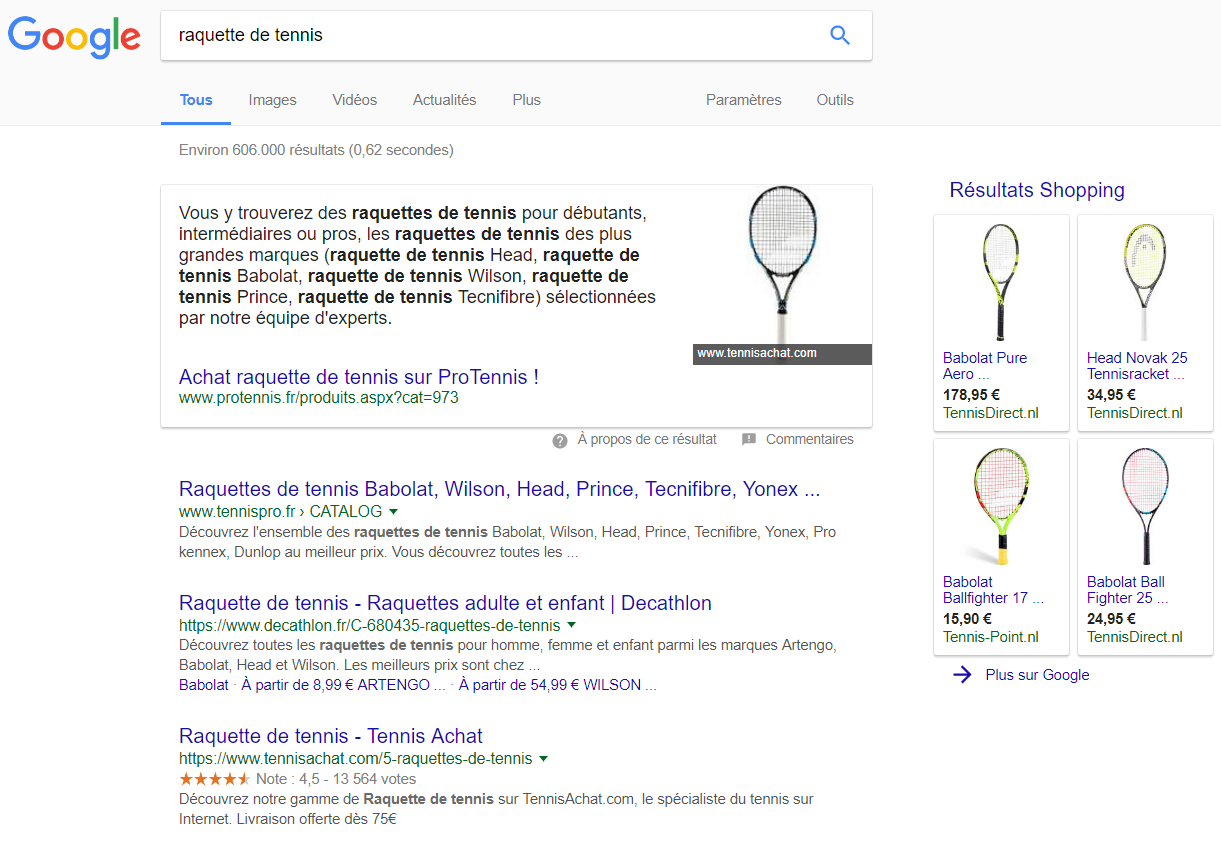The image size is (1221, 844).
Task: Click featured snippet racket image
Action: (782, 265)
